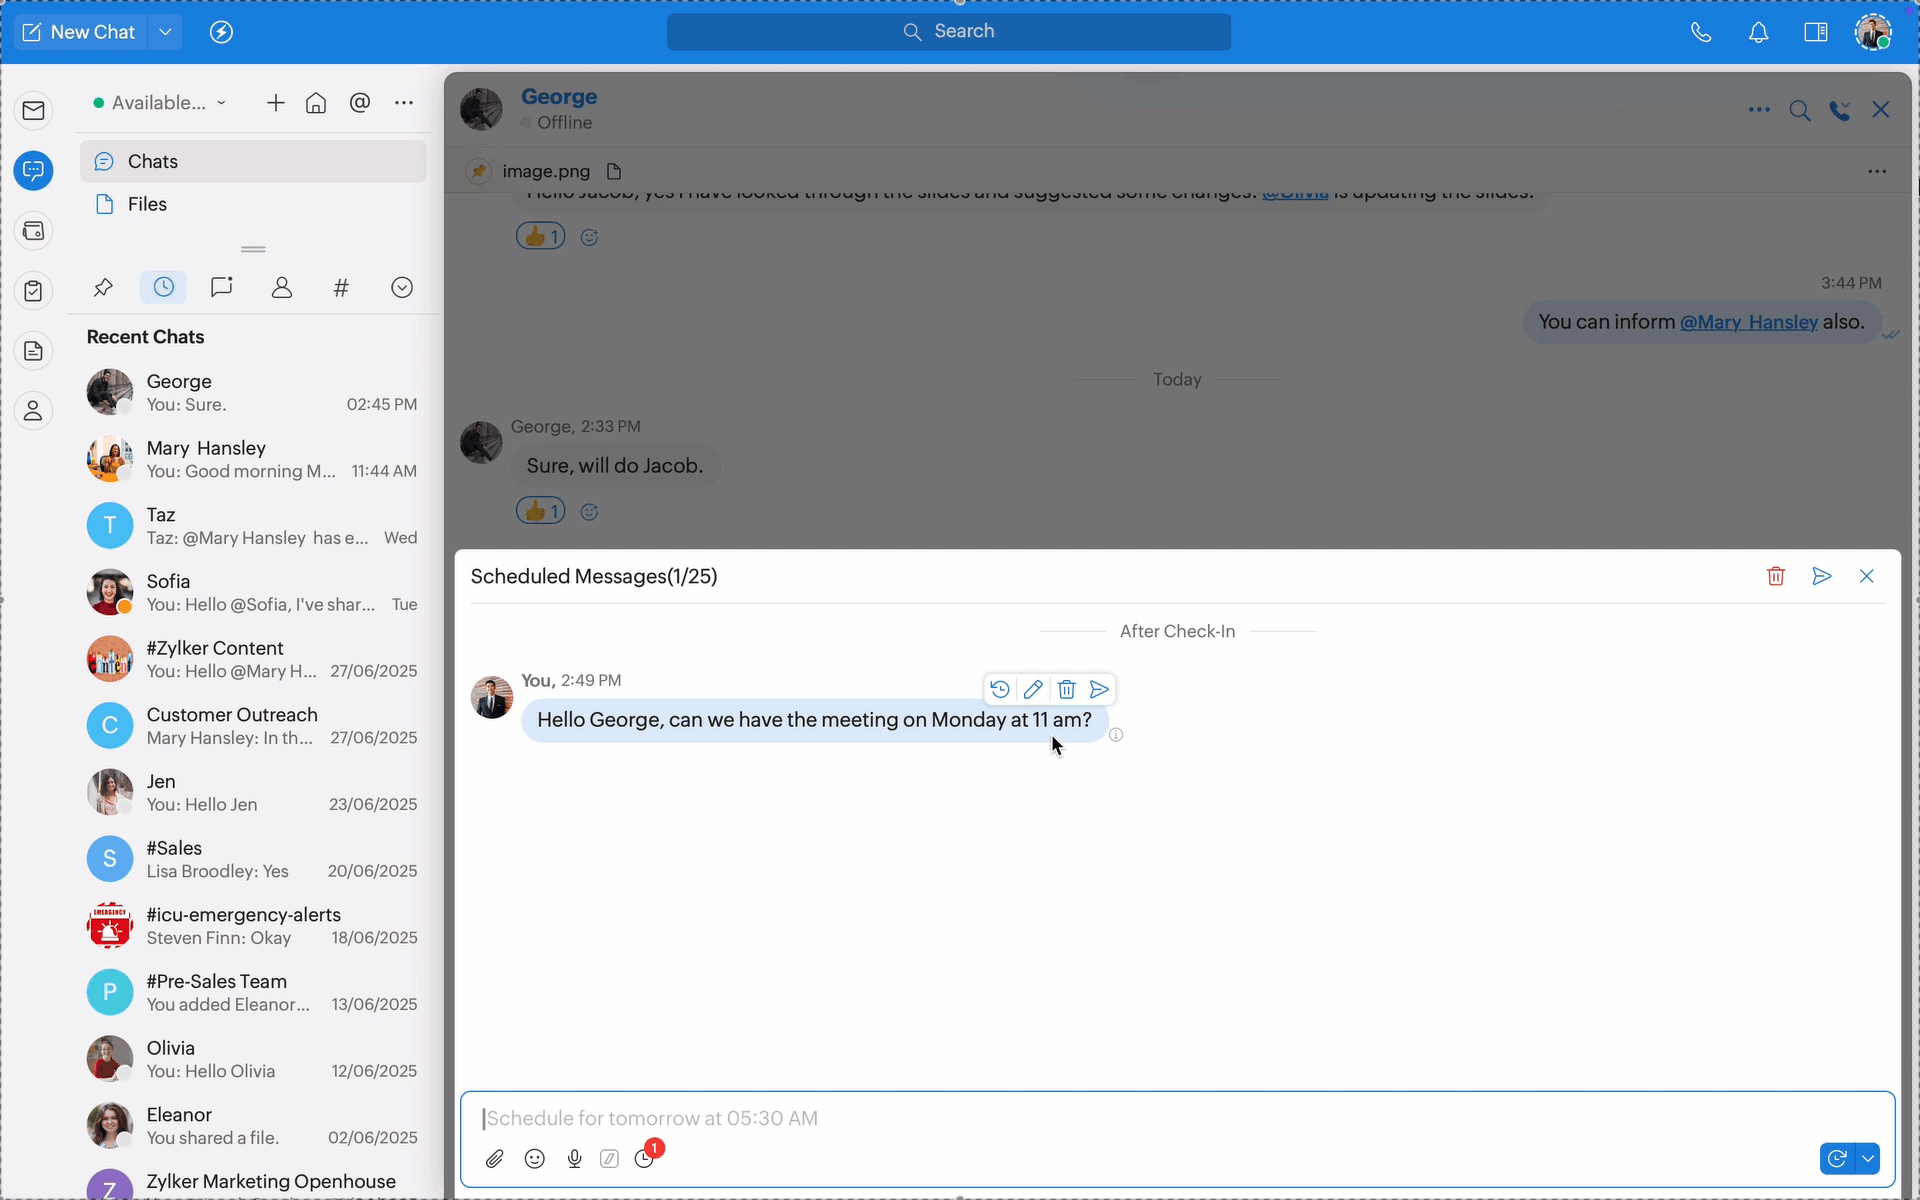Reschedule message using the clock-history icon
The height and width of the screenshot is (1200, 1920).
tap(999, 689)
